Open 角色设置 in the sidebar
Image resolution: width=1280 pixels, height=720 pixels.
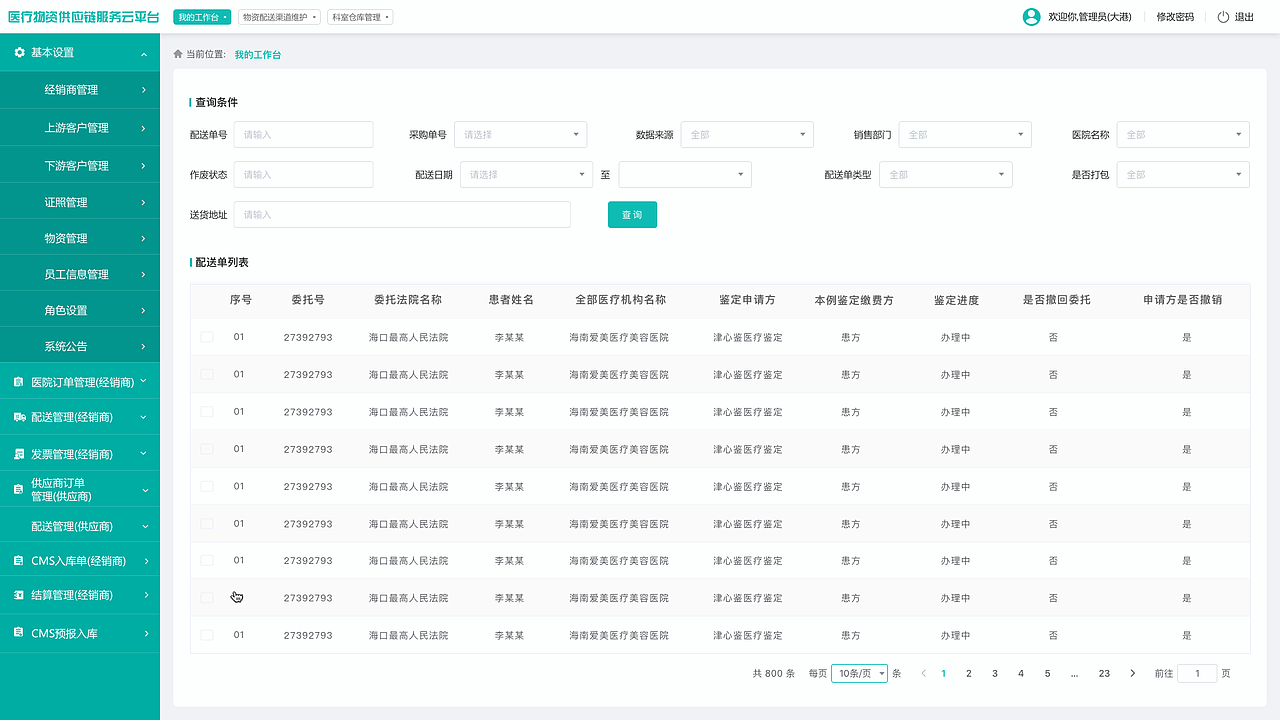click(x=80, y=310)
